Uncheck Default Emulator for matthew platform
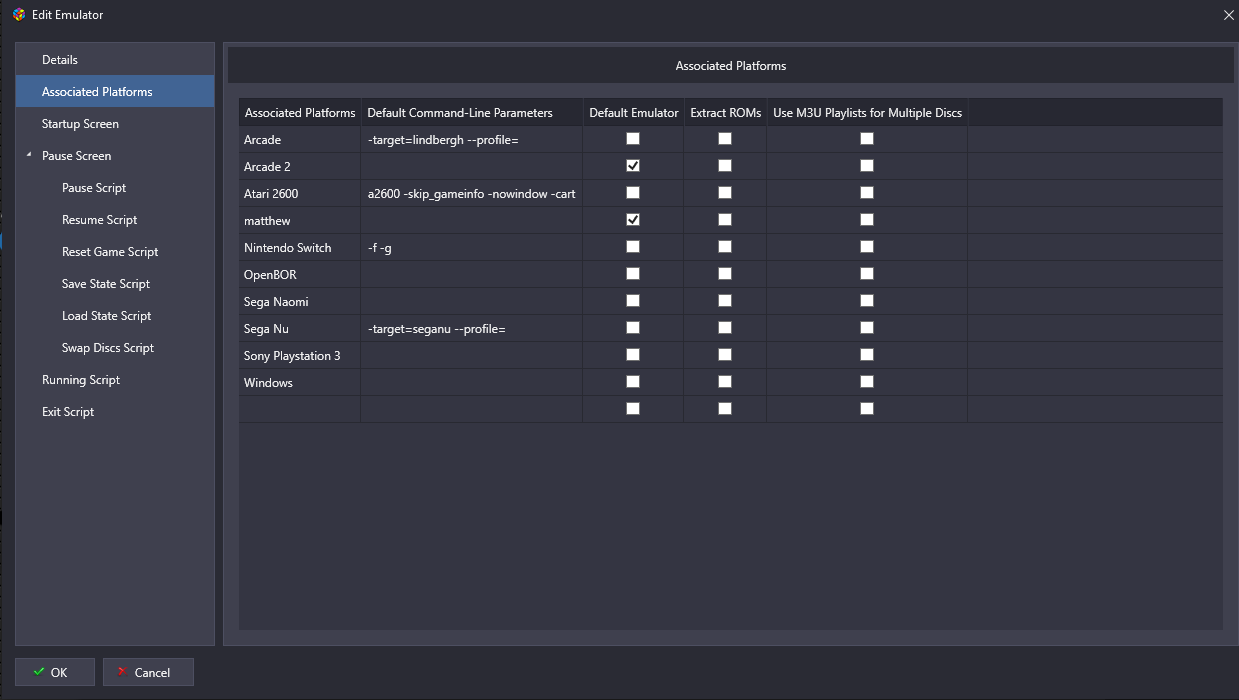 point(633,220)
